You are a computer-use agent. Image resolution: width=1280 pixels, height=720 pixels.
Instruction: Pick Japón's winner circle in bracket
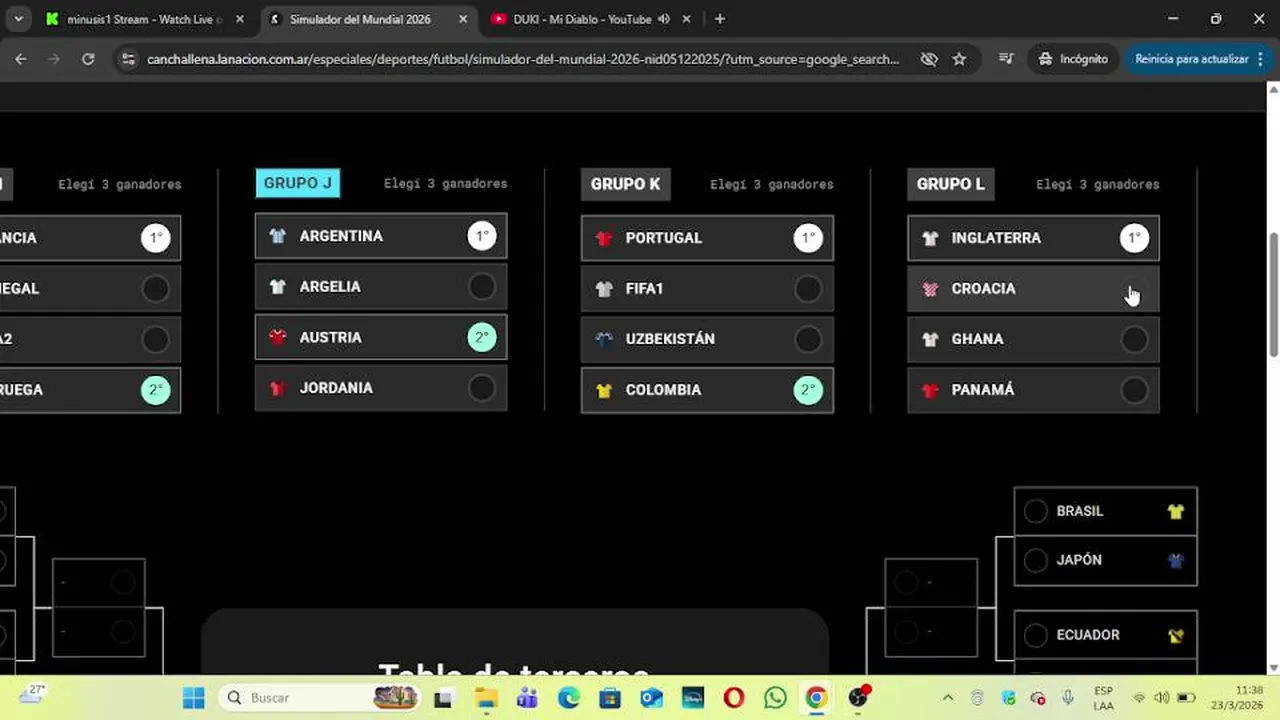pos(1036,560)
